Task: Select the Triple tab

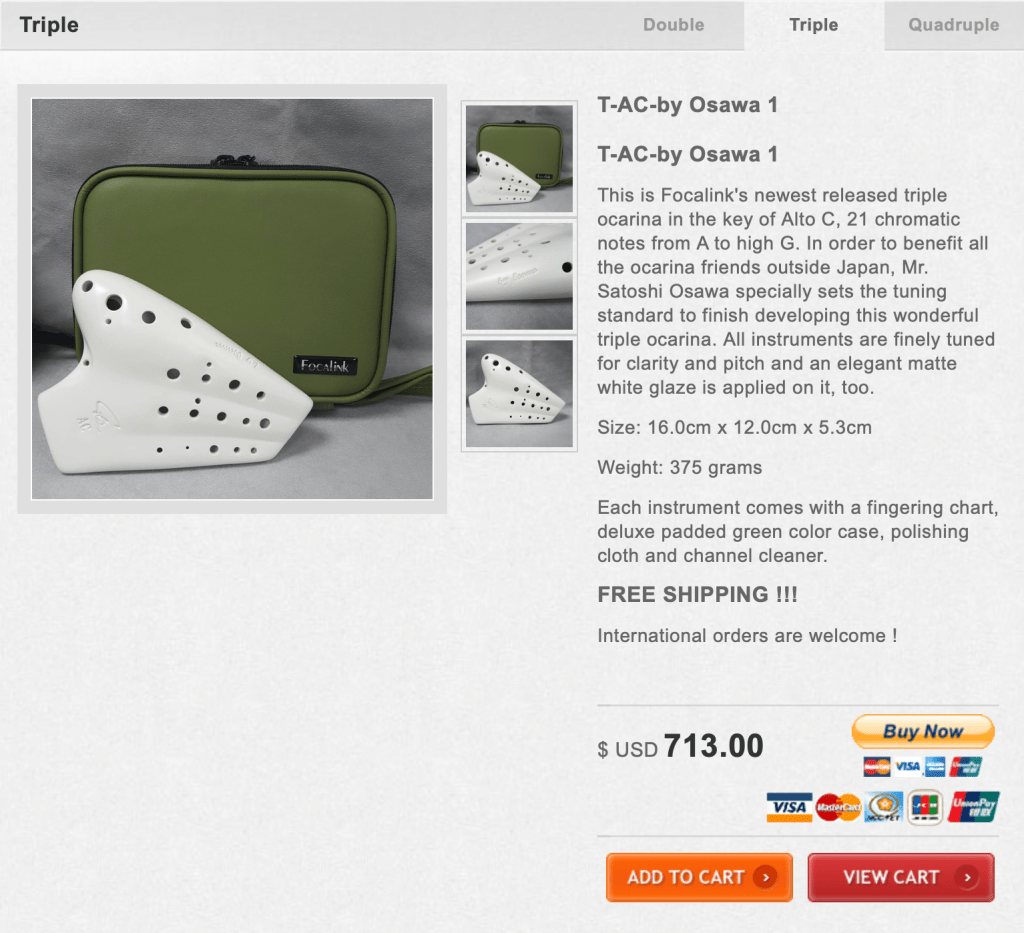Action: coord(814,25)
